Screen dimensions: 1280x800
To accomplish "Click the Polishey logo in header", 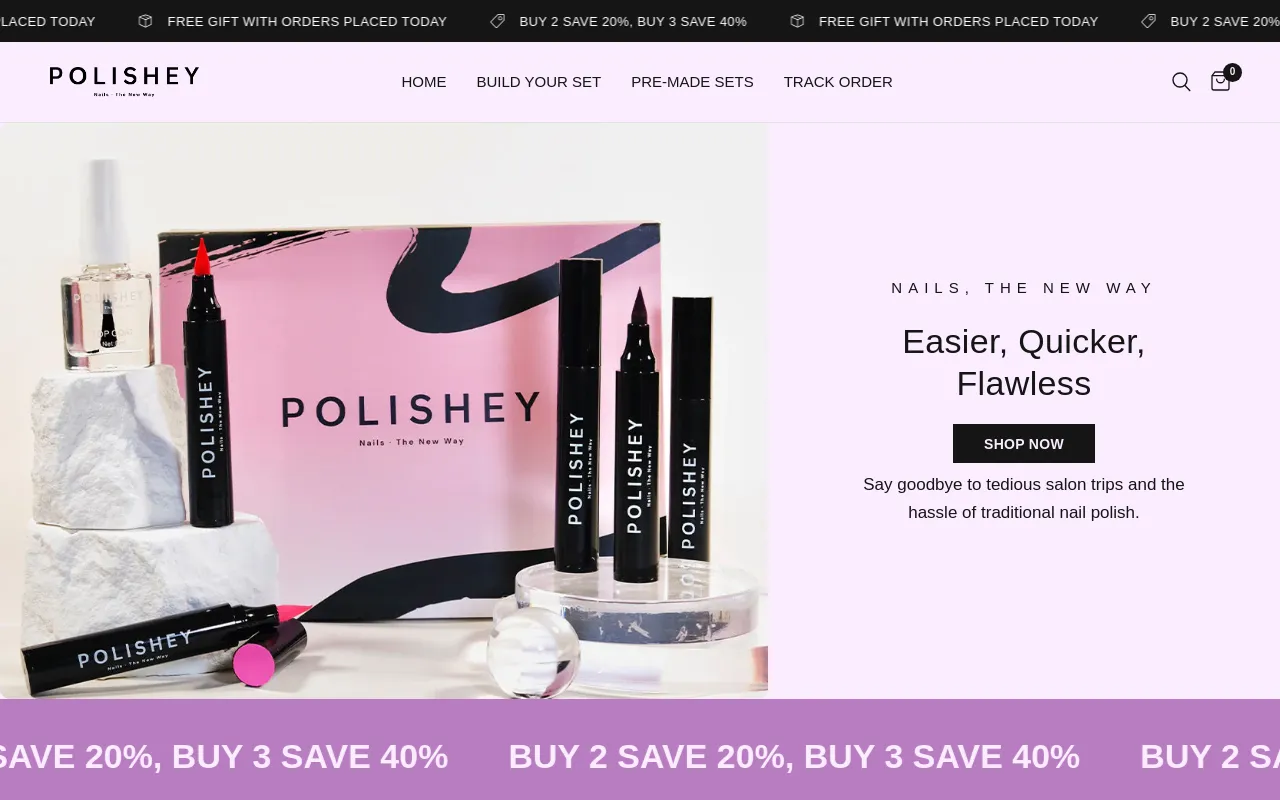I will pos(124,81).
